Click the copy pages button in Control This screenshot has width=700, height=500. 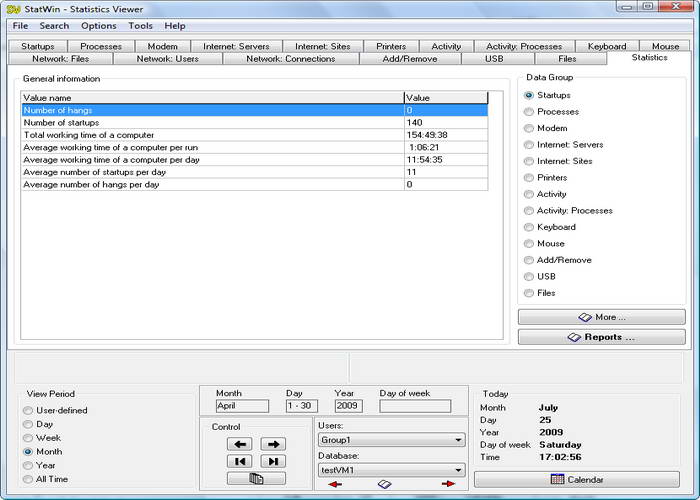[x=256, y=479]
